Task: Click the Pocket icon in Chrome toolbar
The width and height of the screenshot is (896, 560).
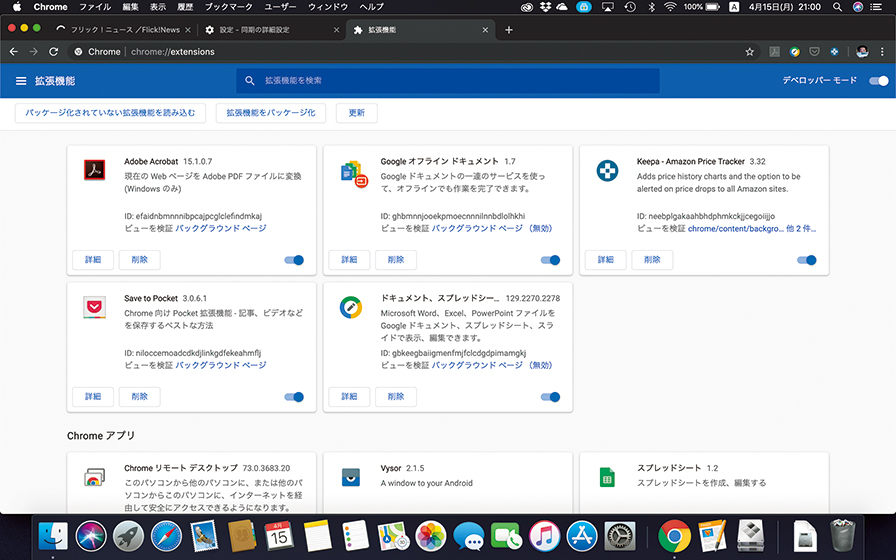Action: [x=815, y=52]
